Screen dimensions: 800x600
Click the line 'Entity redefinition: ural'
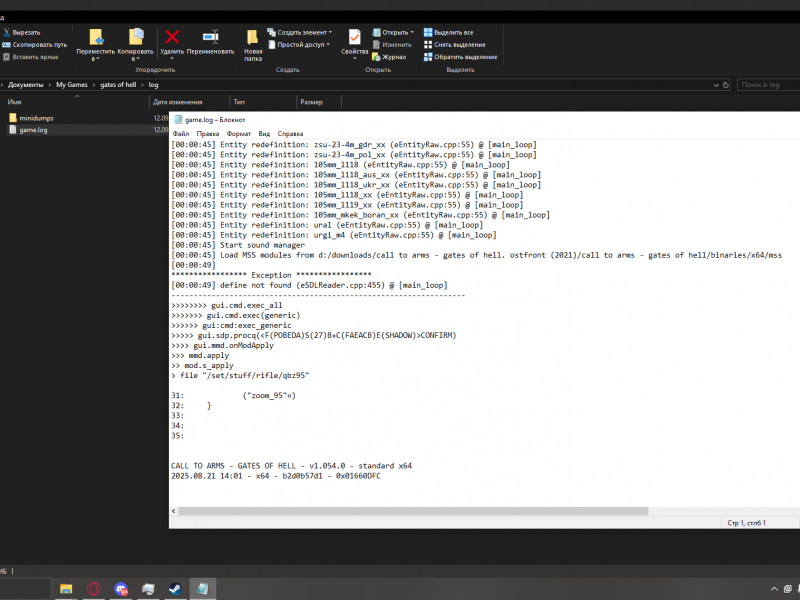(327, 225)
